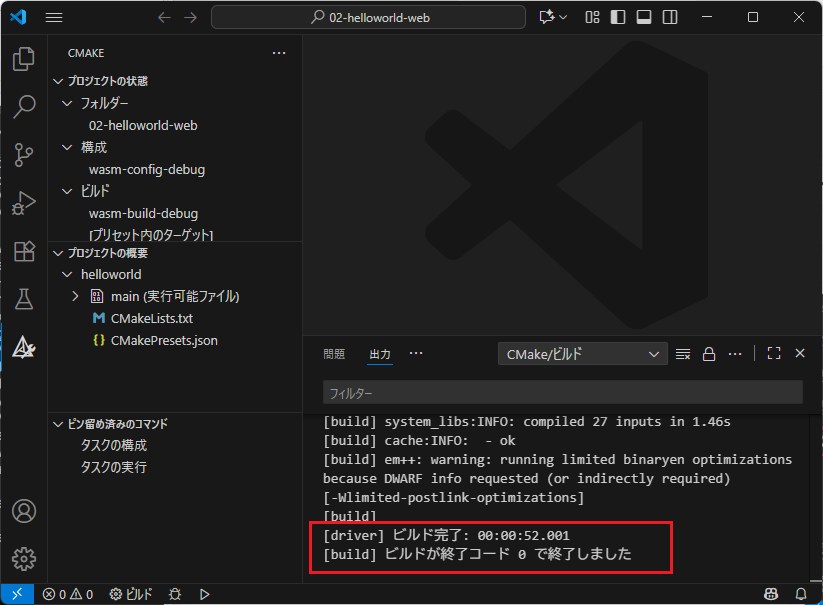Clear the output with the clear icon
The image size is (823, 605).
pos(683,354)
